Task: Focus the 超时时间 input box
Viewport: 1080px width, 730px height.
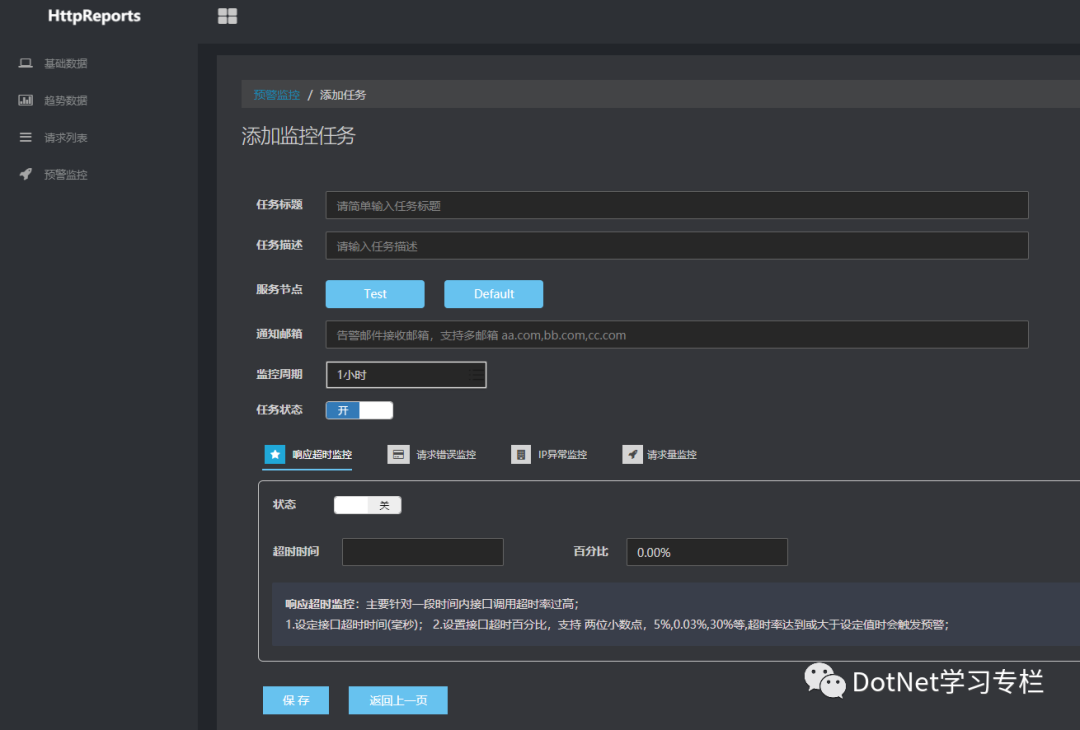Action: 423,552
